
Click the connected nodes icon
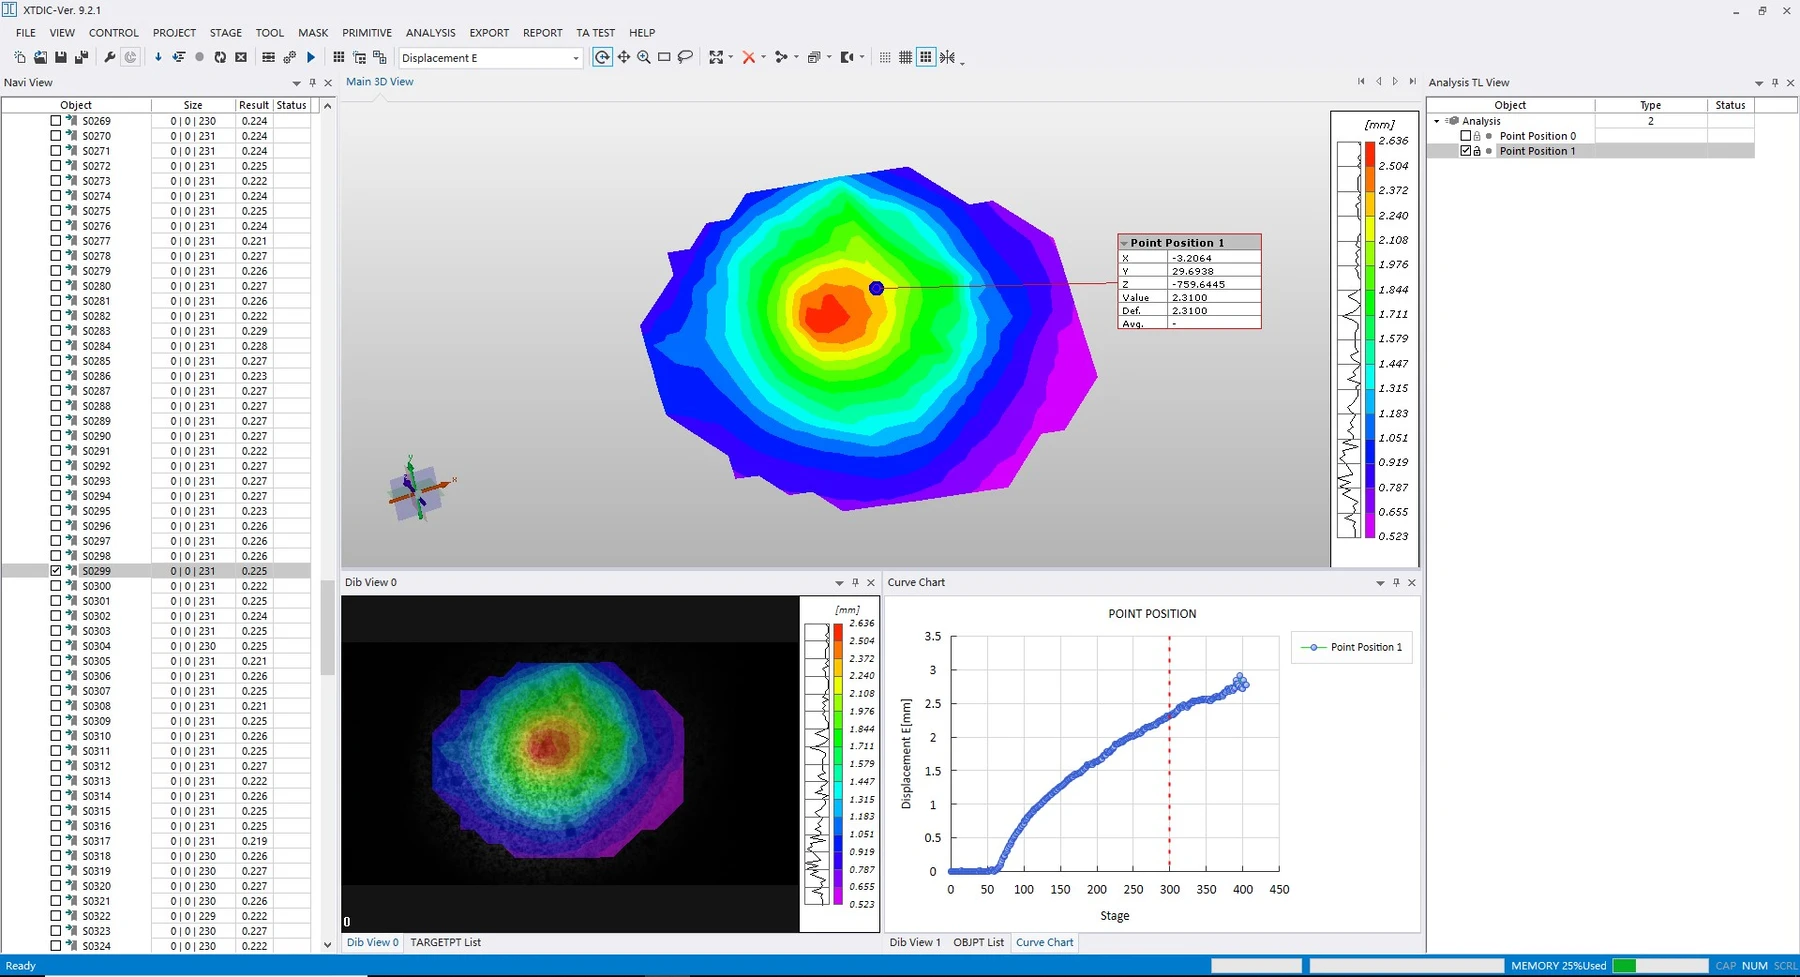(x=781, y=58)
